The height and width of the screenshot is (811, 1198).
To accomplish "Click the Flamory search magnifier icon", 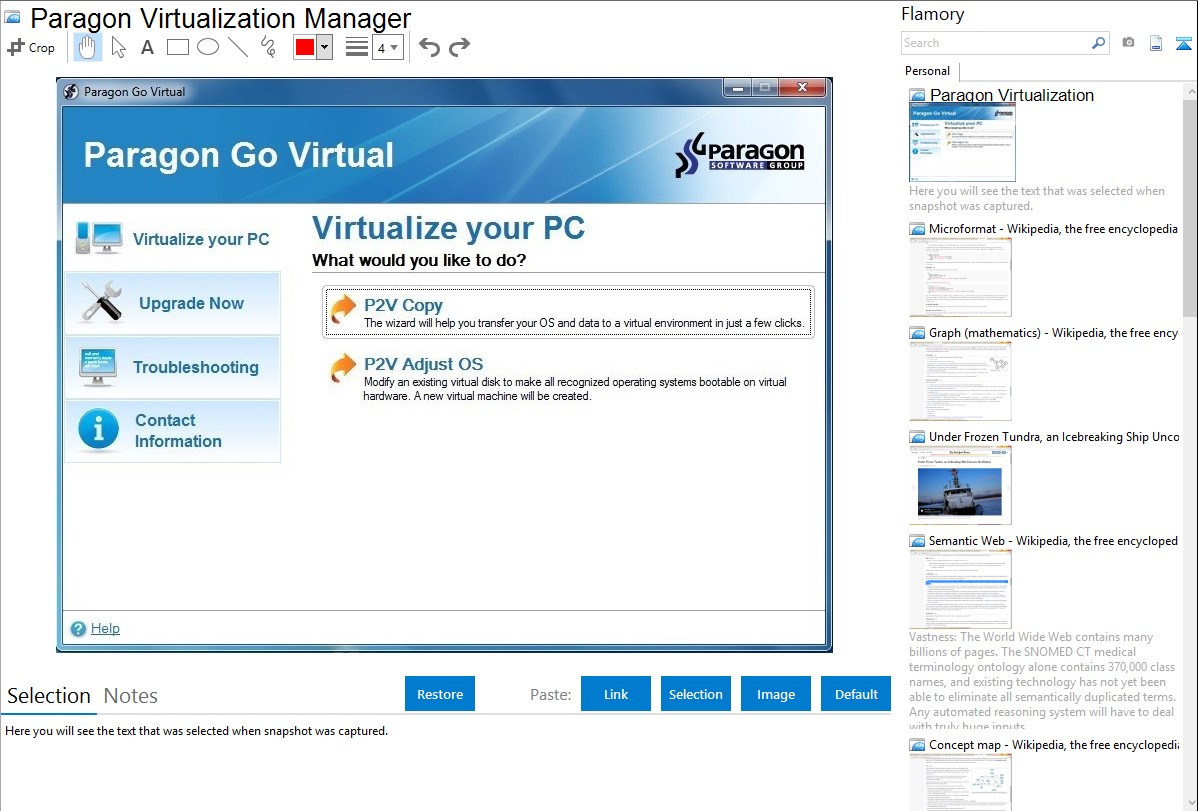I will click(x=1098, y=43).
